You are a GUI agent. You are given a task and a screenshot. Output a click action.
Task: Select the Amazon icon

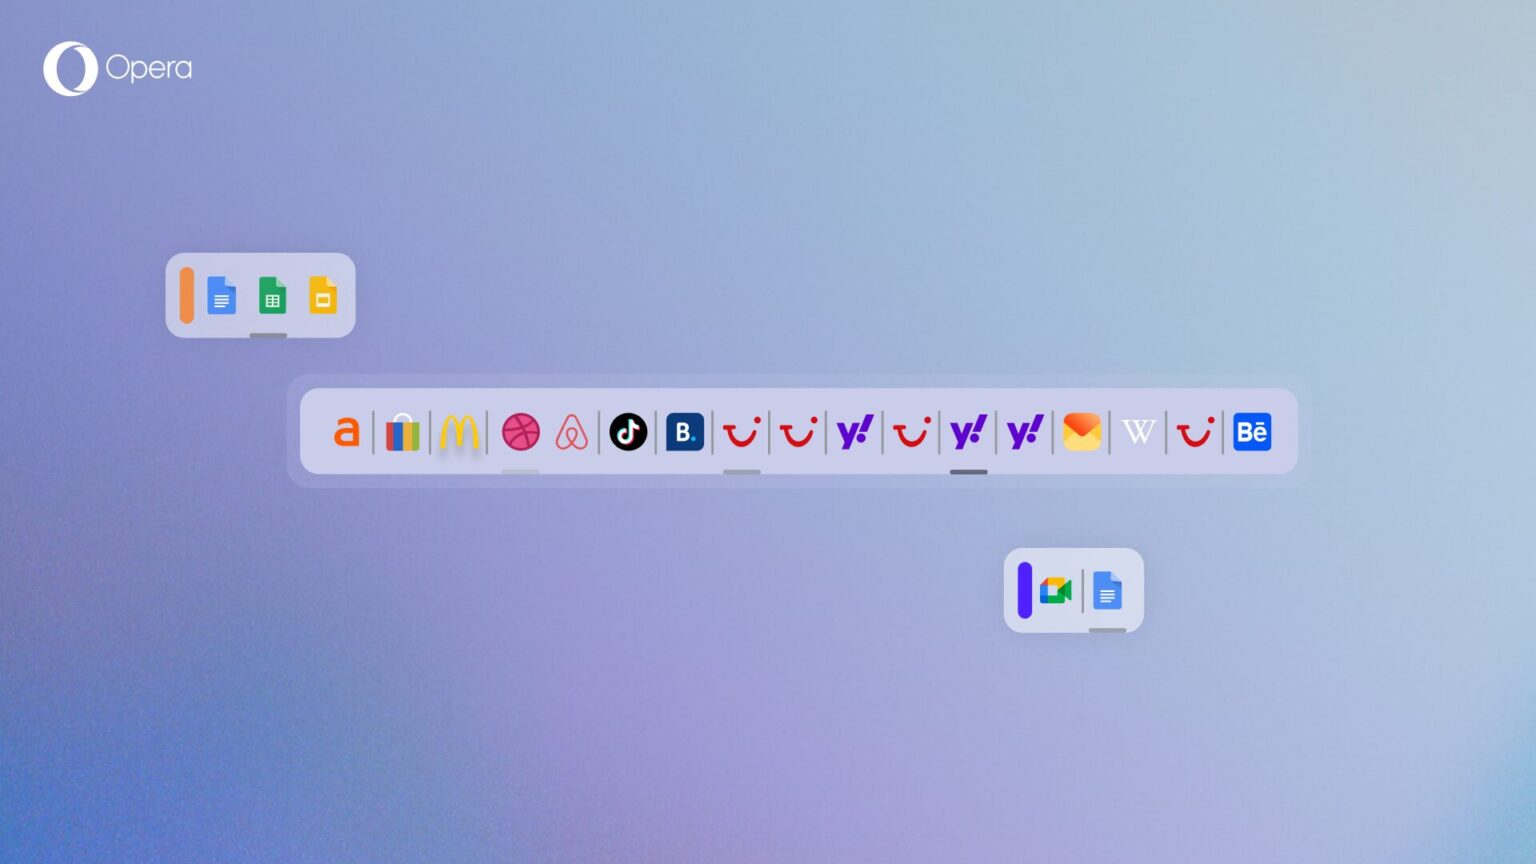pos(347,431)
